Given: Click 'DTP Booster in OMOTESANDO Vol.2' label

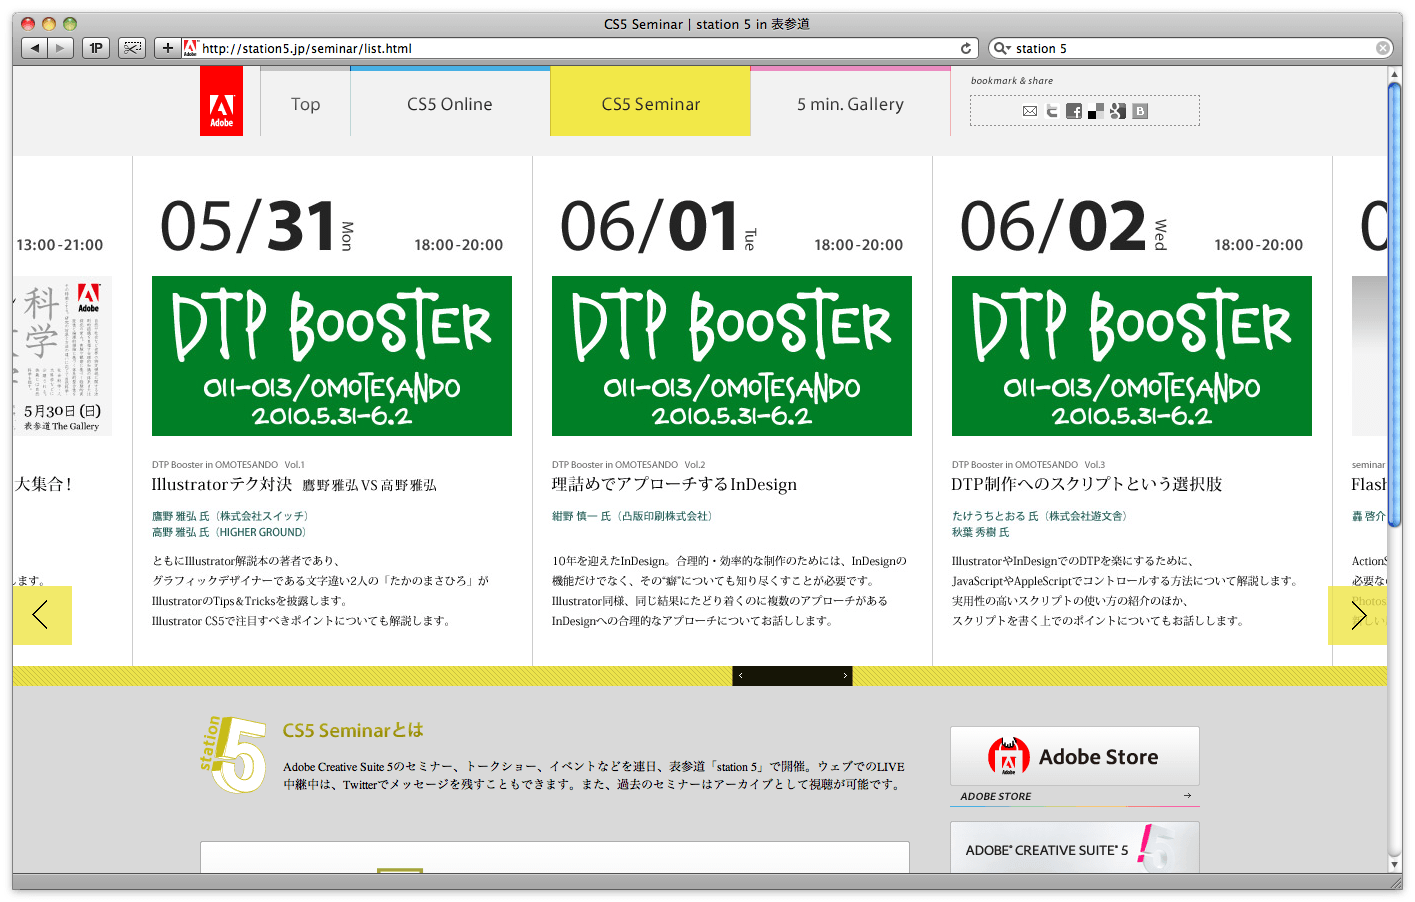Looking at the screenshot, I should click(x=628, y=465).
